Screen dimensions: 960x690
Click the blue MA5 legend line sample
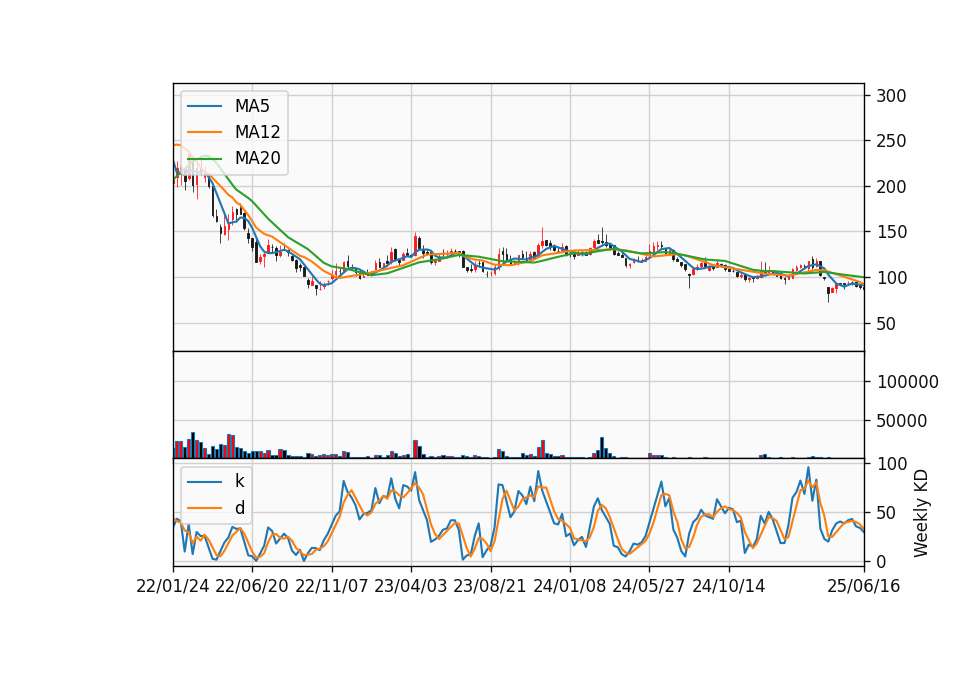(204, 107)
